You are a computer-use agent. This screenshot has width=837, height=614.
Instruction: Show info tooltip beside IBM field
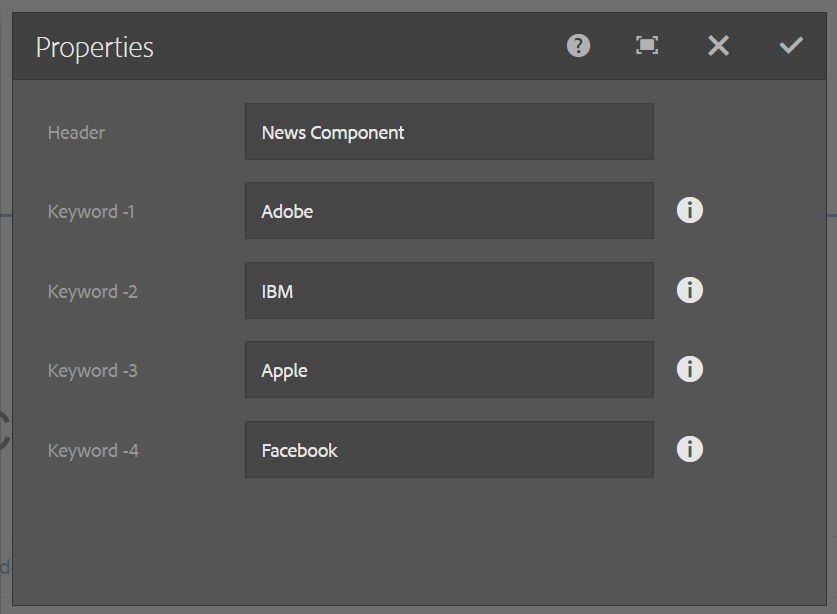point(690,290)
